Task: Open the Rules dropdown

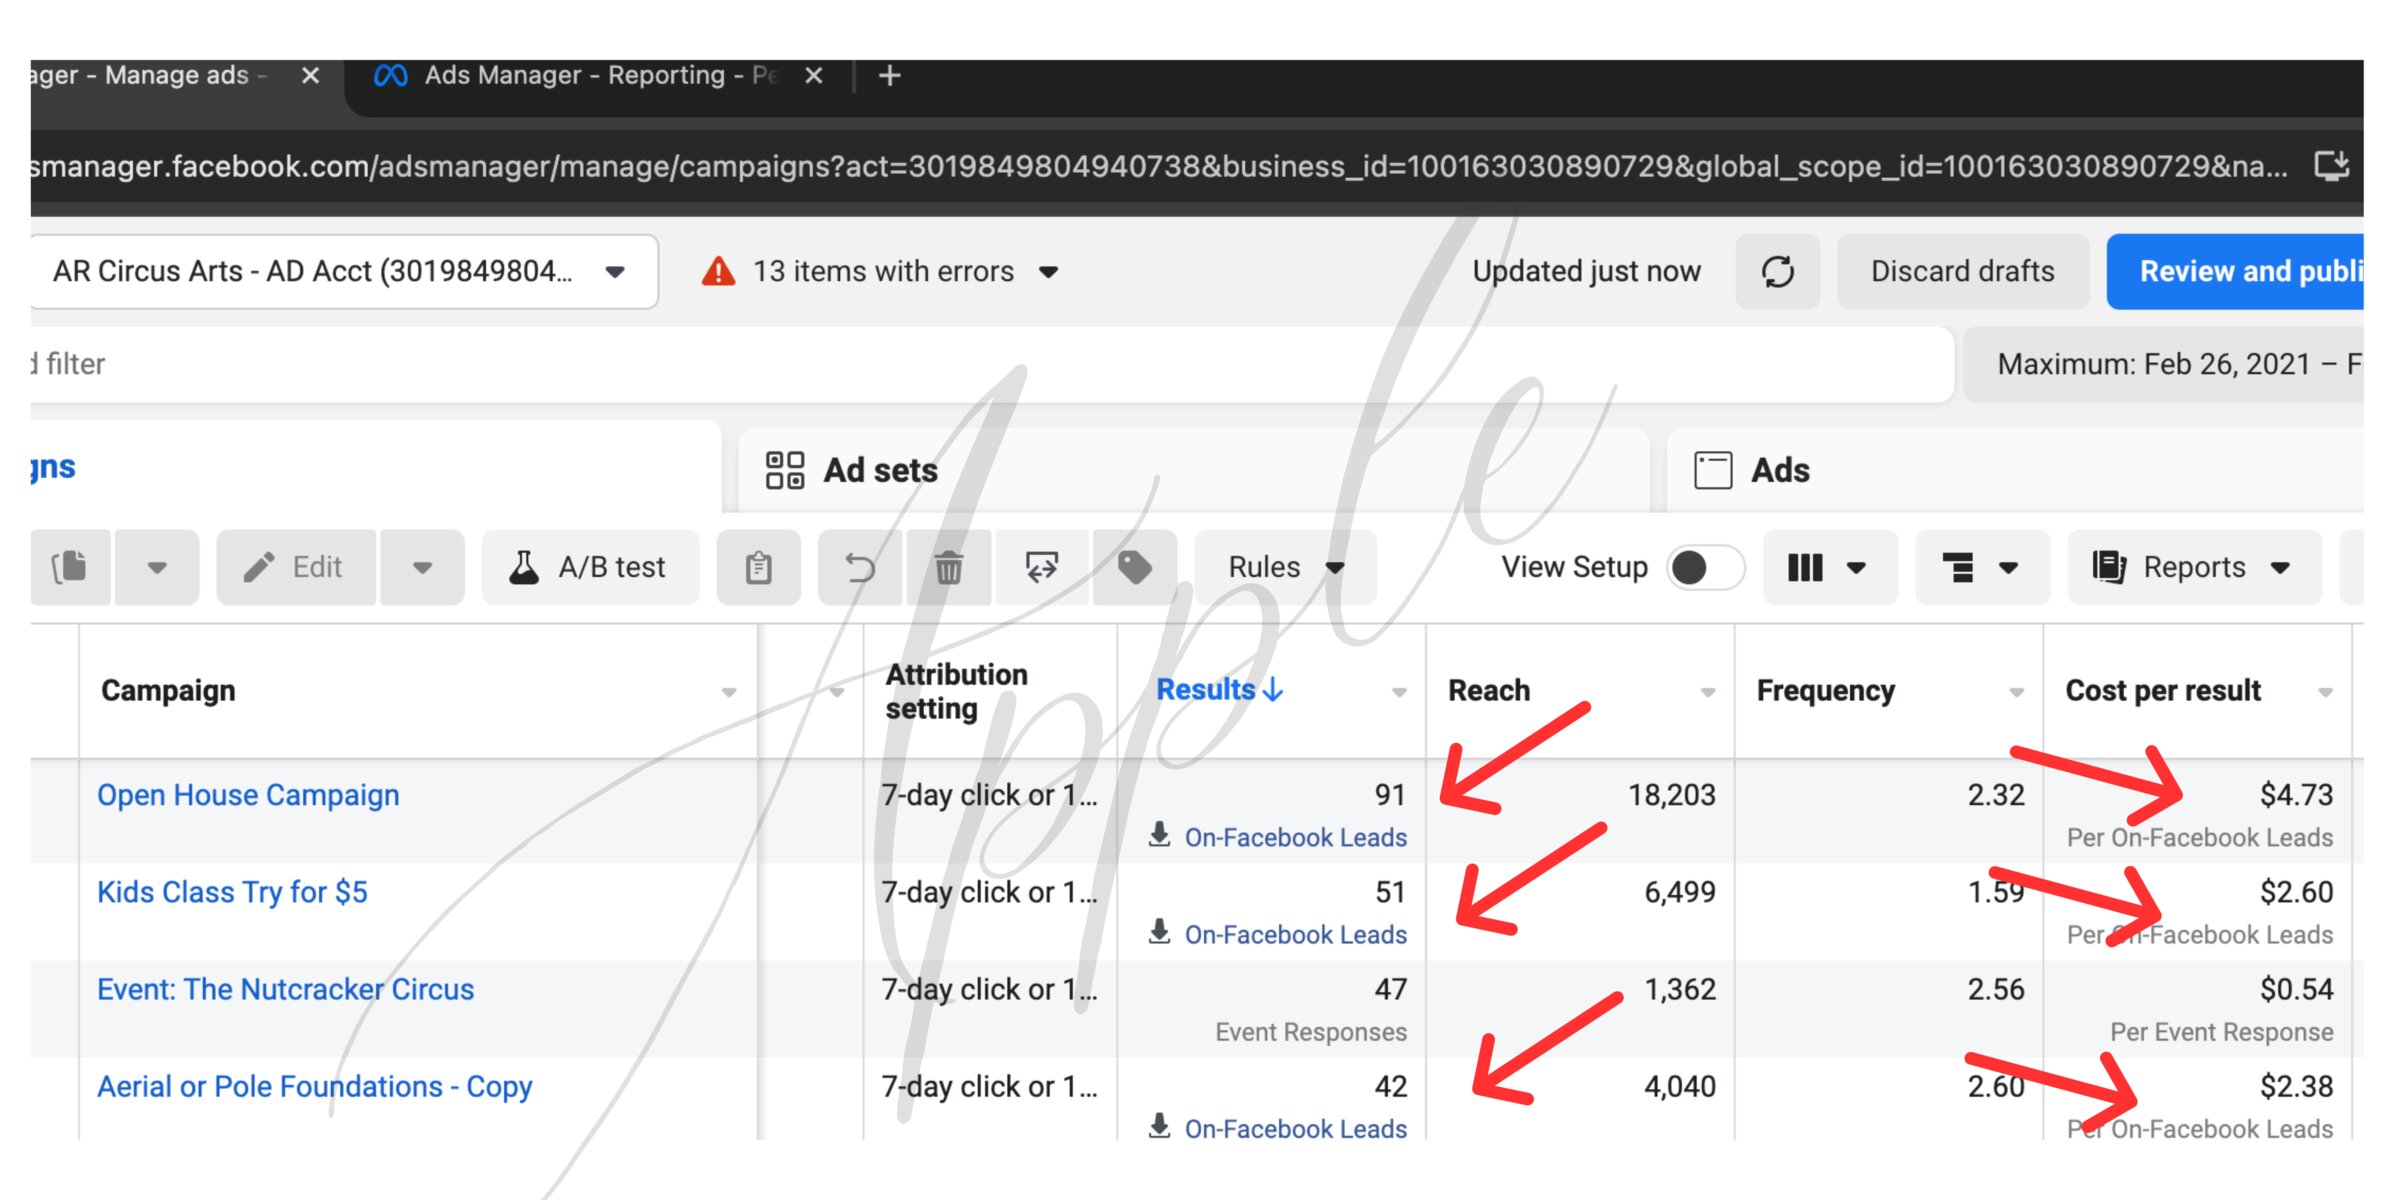Action: [x=1286, y=567]
